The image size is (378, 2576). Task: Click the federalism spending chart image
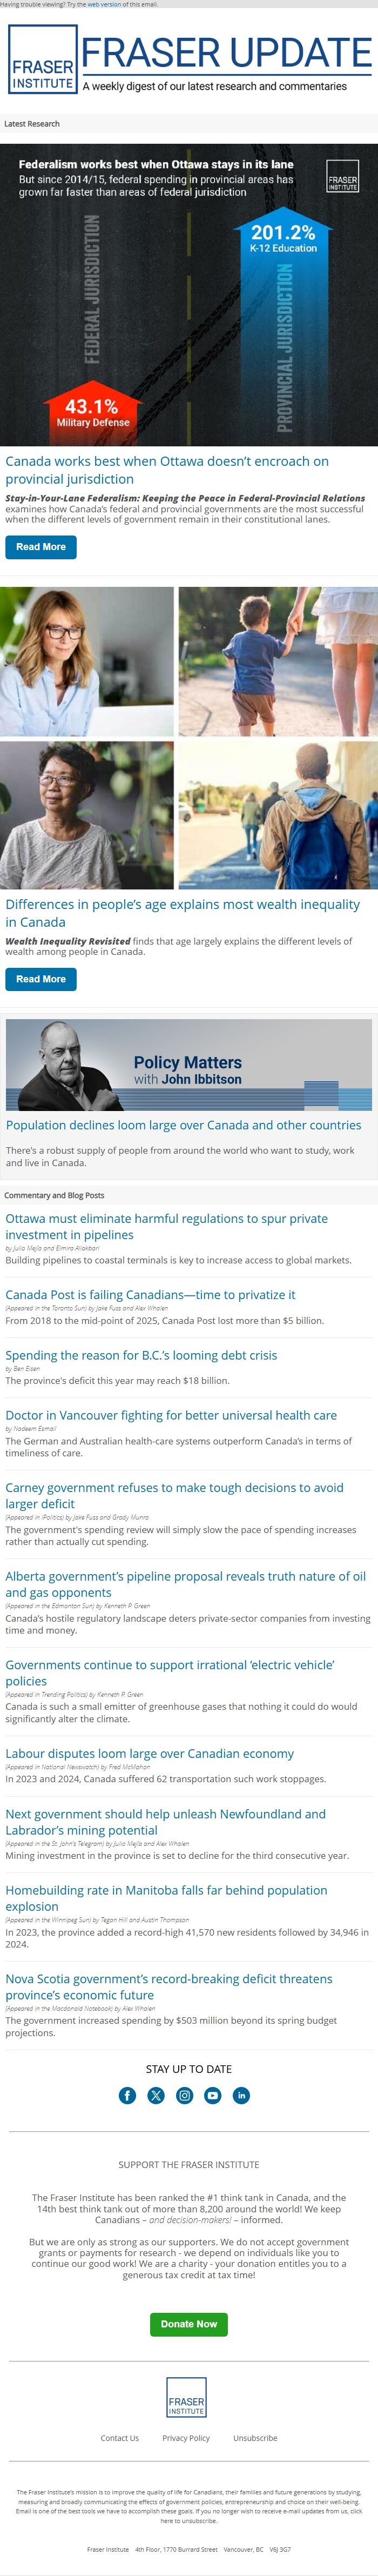189,295
